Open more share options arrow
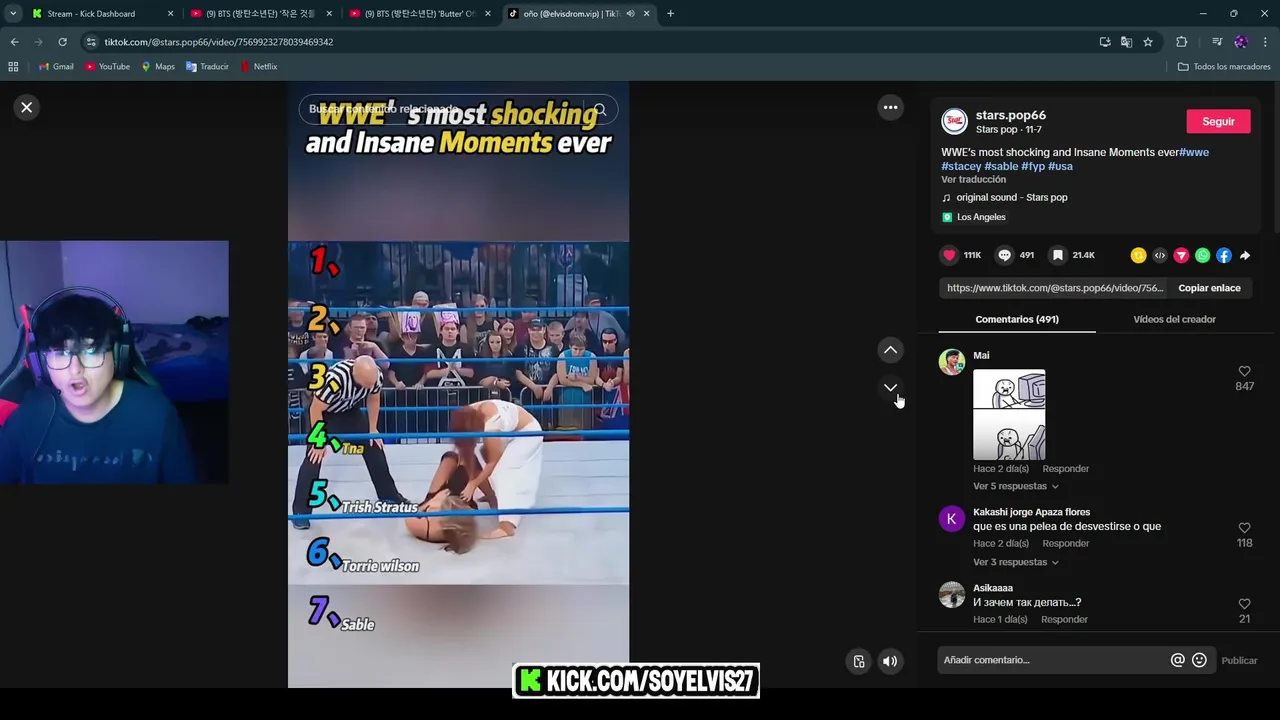The image size is (1280, 720). pyautogui.click(x=1245, y=255)
